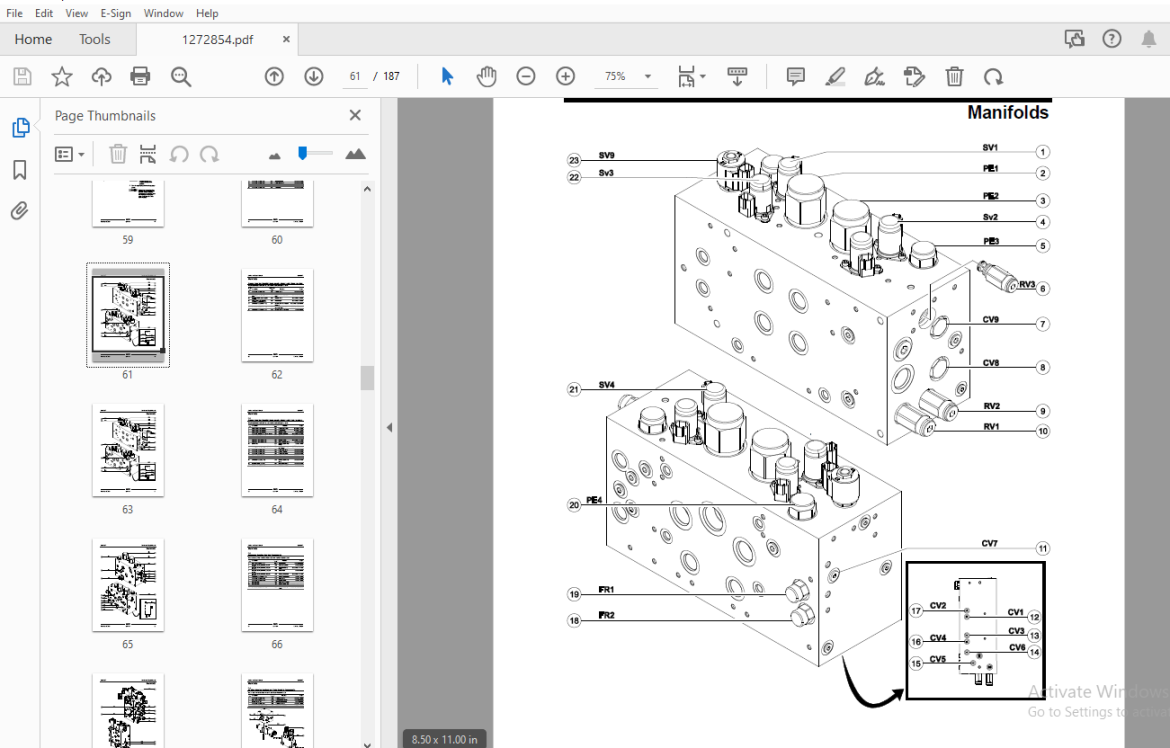Select page 66 thumbnail
This screenshot has height=748, width=1170.
(277, 585)
